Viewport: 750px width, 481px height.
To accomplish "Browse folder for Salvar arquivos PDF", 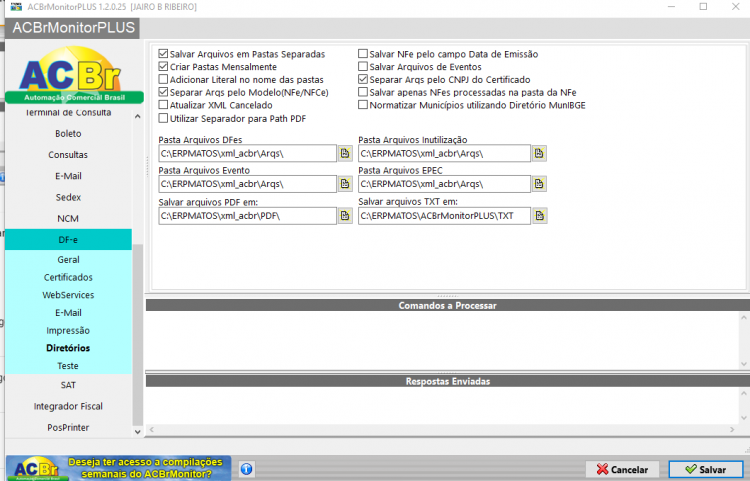I will (x=345, y=216).
